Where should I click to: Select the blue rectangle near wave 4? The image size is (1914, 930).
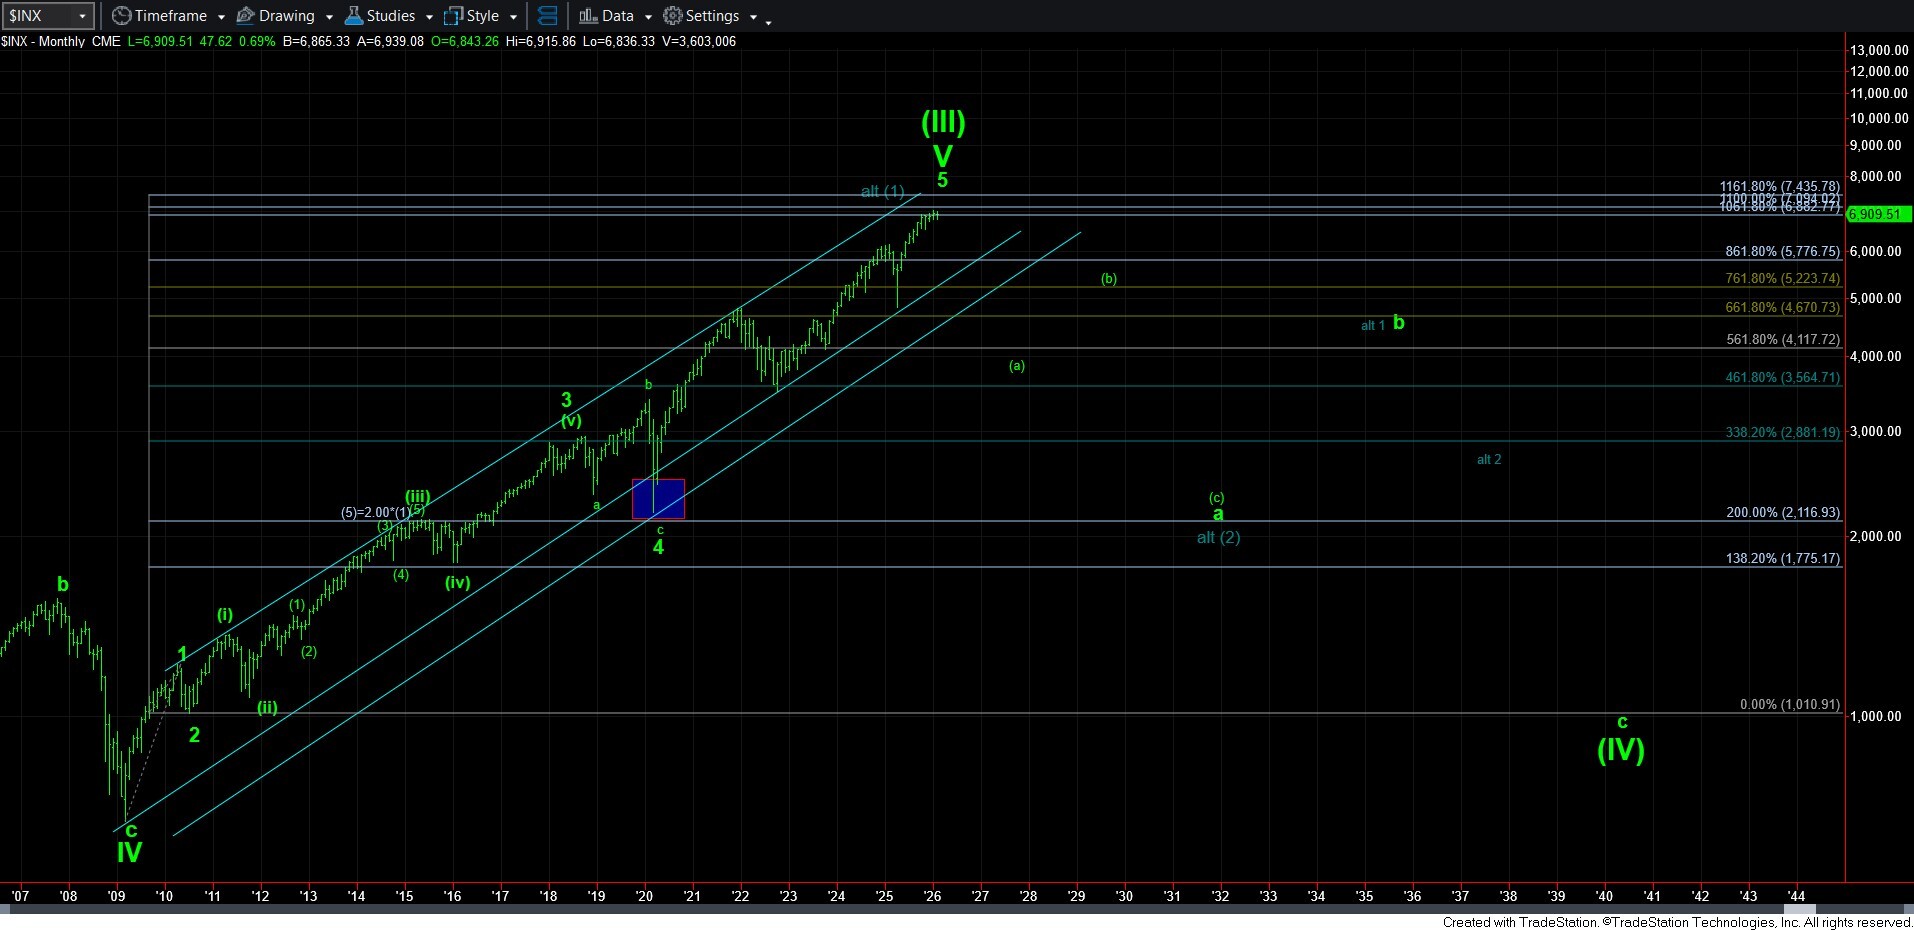[x=658, y=498]
